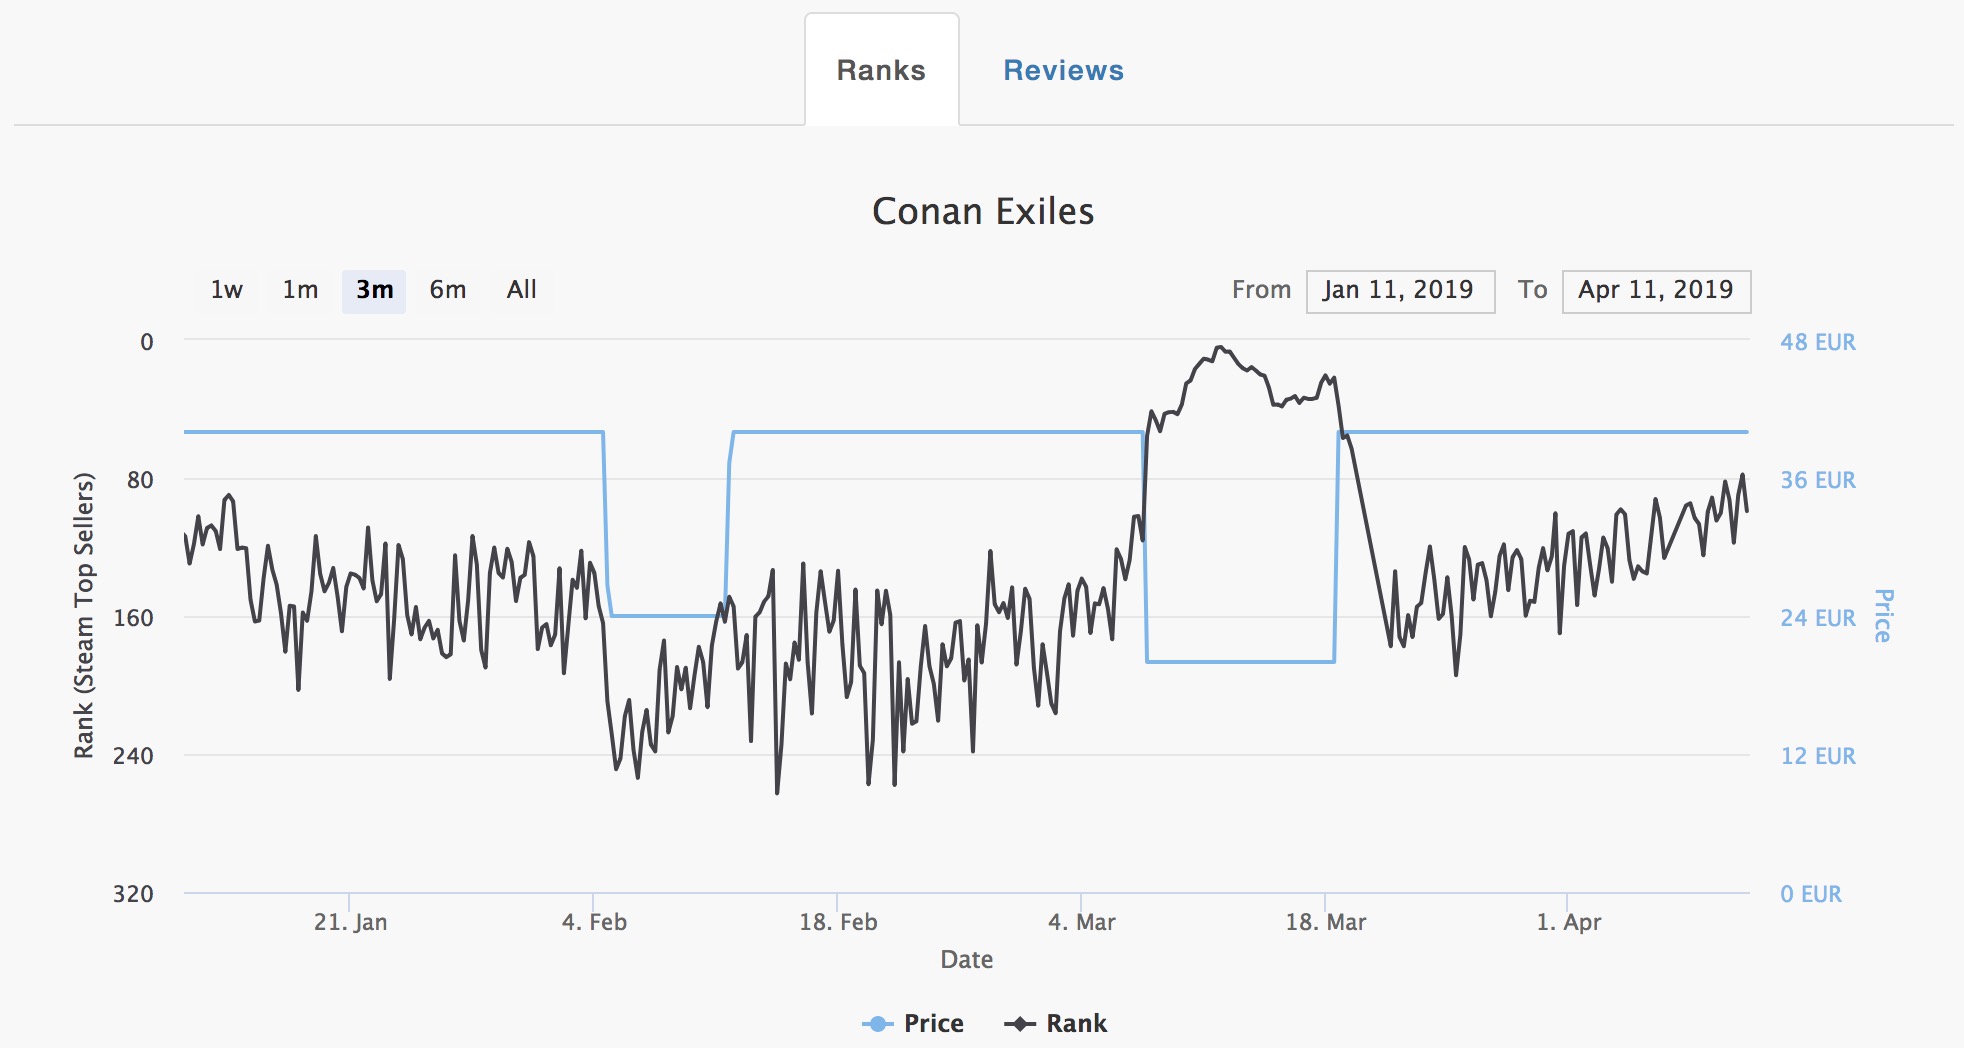Show All time range
The image size is (1964, 1048).
click(521, 290)
